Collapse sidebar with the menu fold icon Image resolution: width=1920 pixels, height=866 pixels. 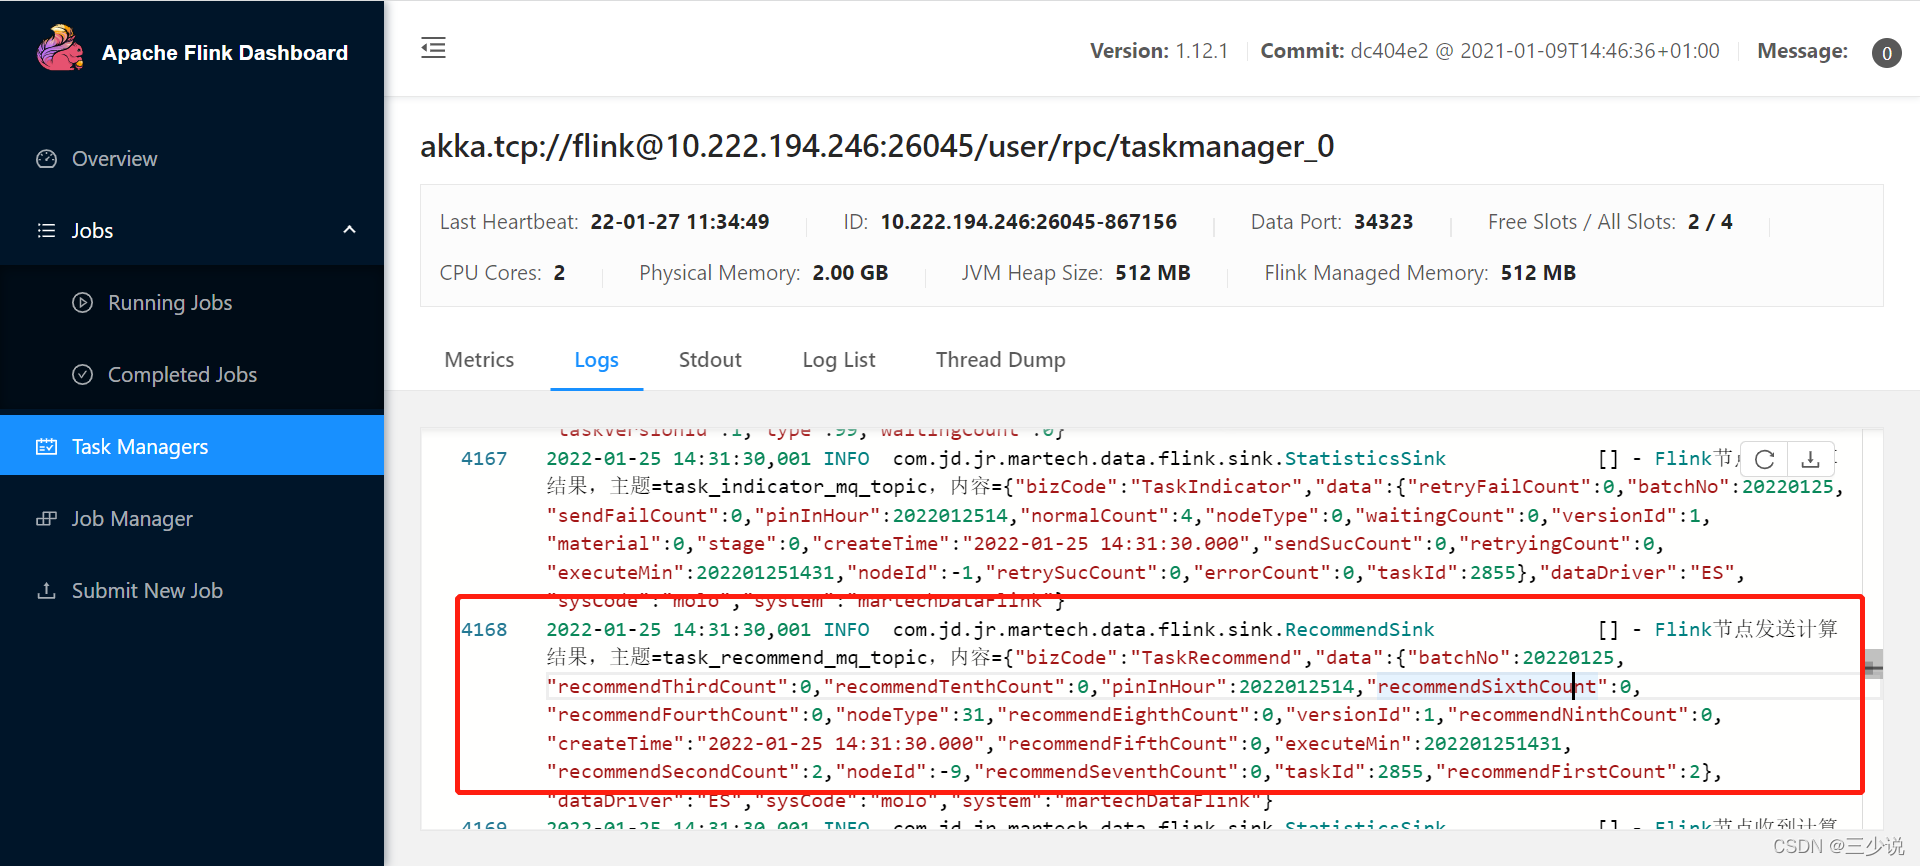(433, 48)
